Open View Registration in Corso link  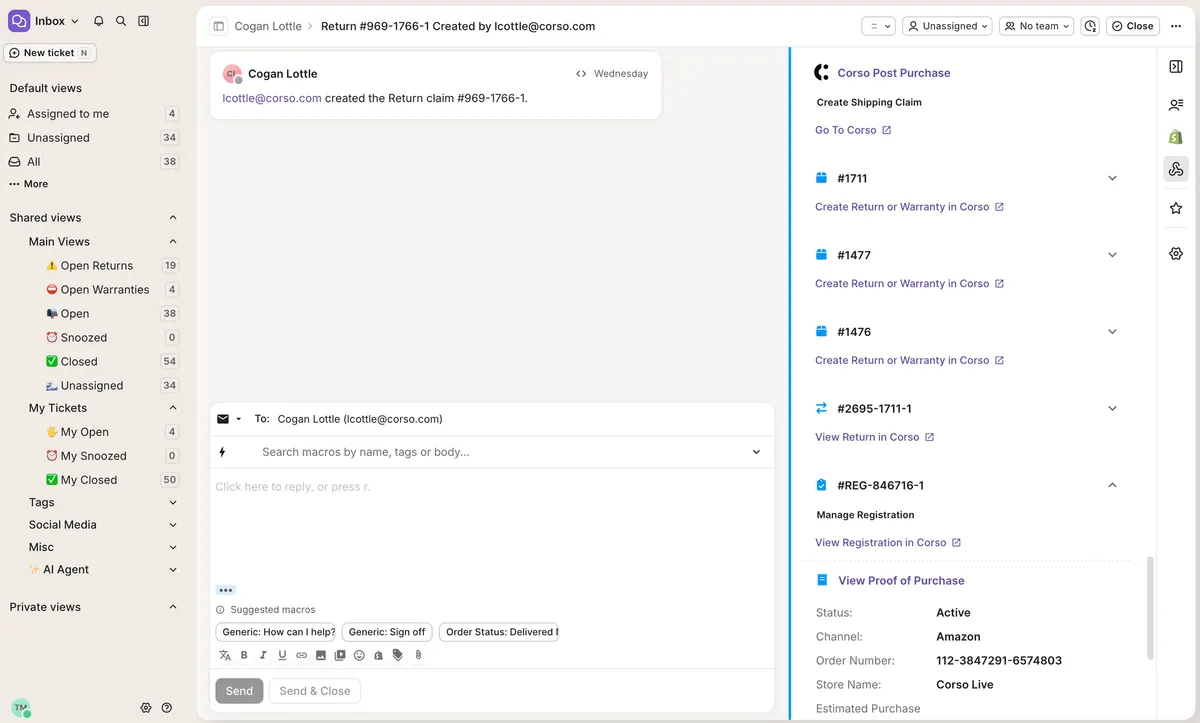(888, 543)
